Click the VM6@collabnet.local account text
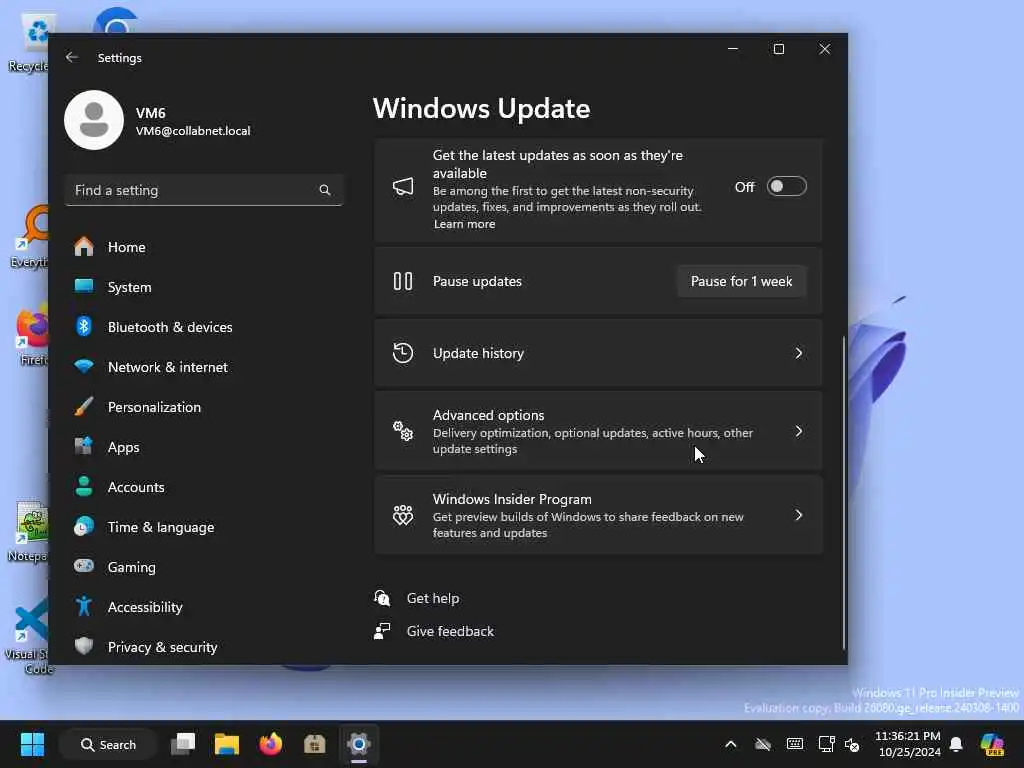This screenshot has width=1024, height=768. coord(193,131)
